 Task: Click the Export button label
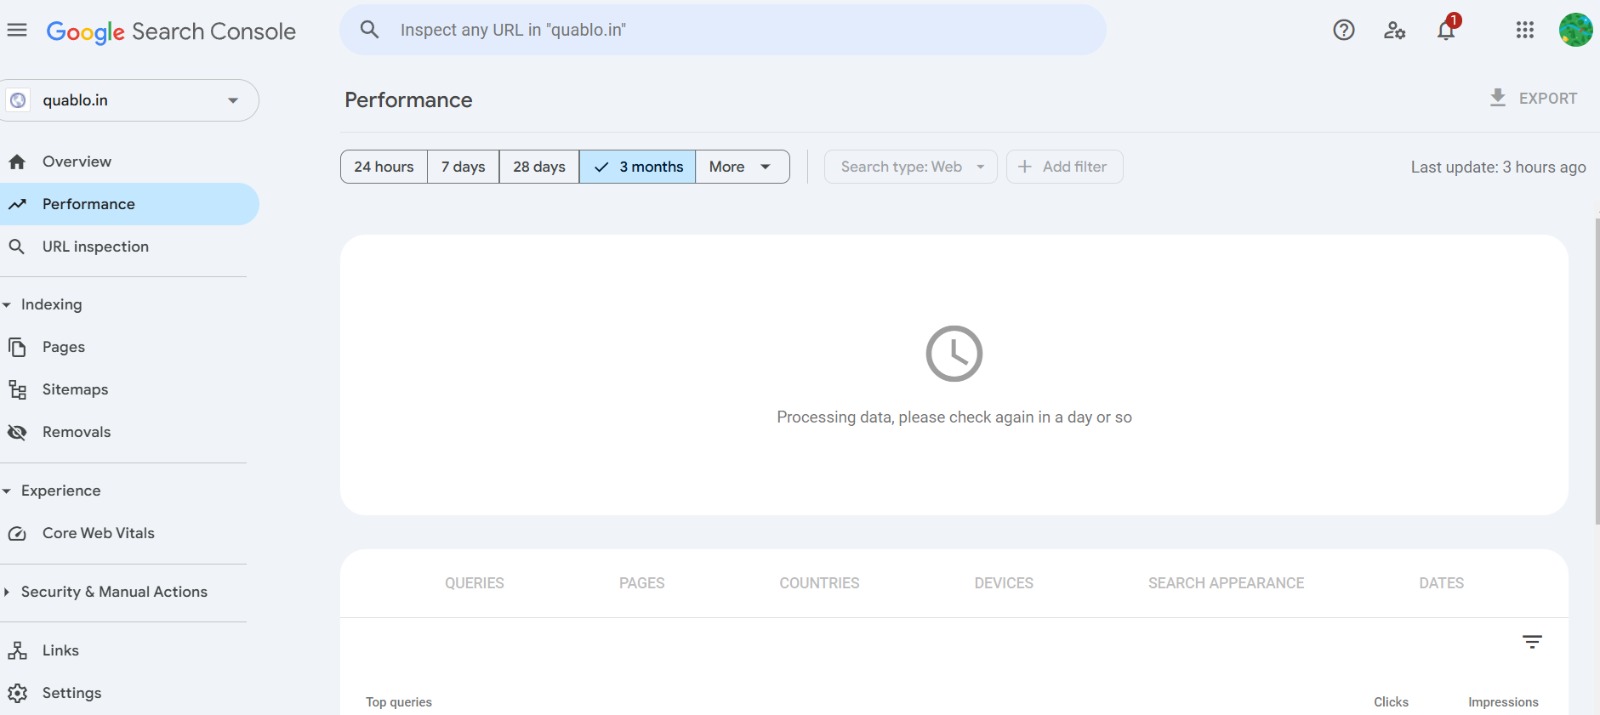coord(1548,98)
